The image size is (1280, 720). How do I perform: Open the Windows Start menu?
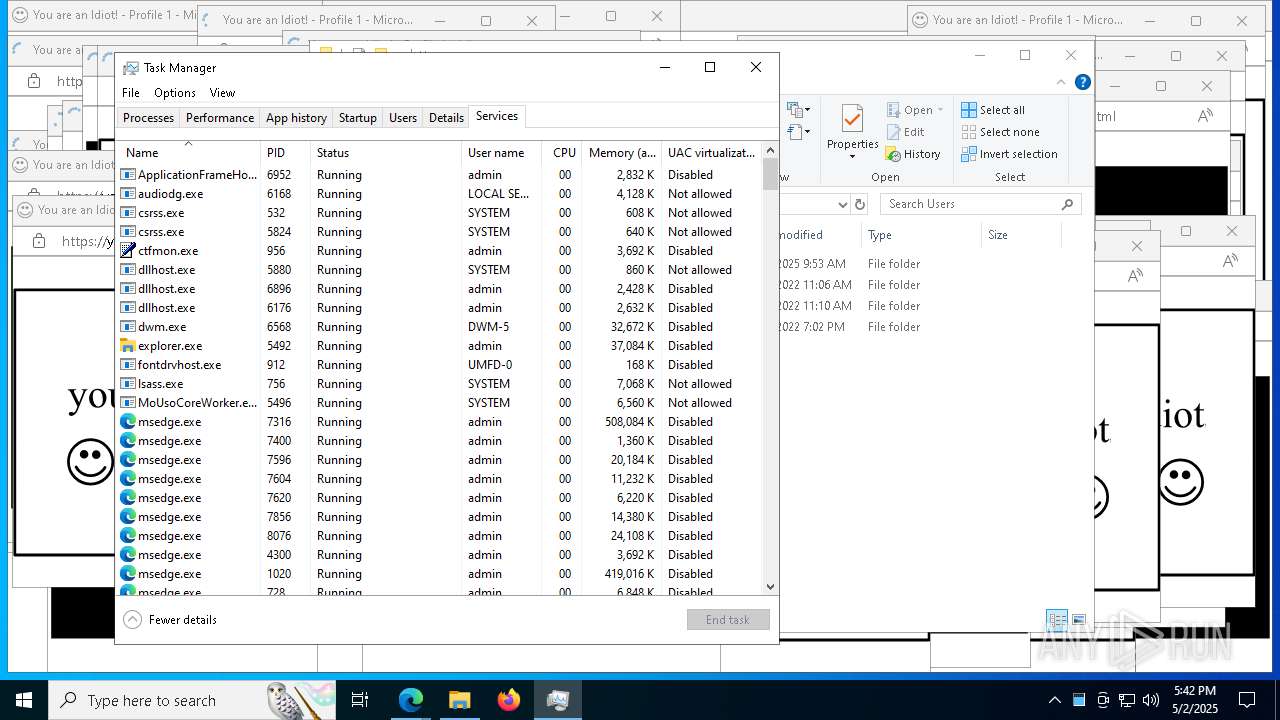23,700
